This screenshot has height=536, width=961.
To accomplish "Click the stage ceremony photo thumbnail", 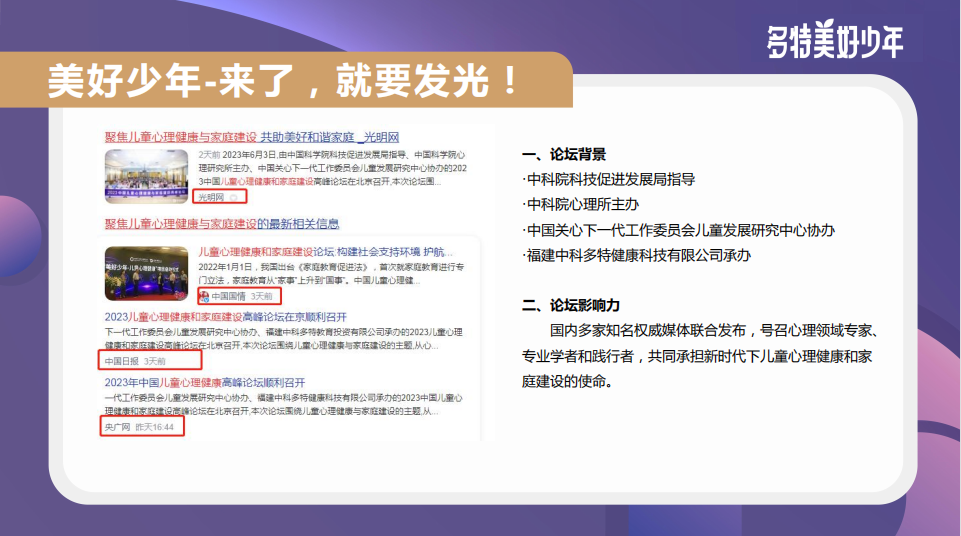I will point(146,273).
